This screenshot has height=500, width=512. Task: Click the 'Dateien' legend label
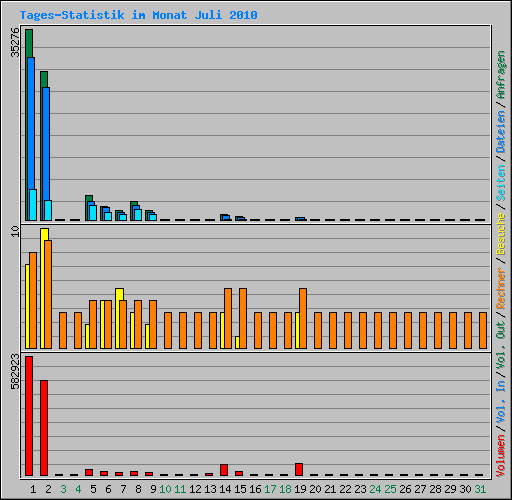pyautogui.click(x=501, y=132)
